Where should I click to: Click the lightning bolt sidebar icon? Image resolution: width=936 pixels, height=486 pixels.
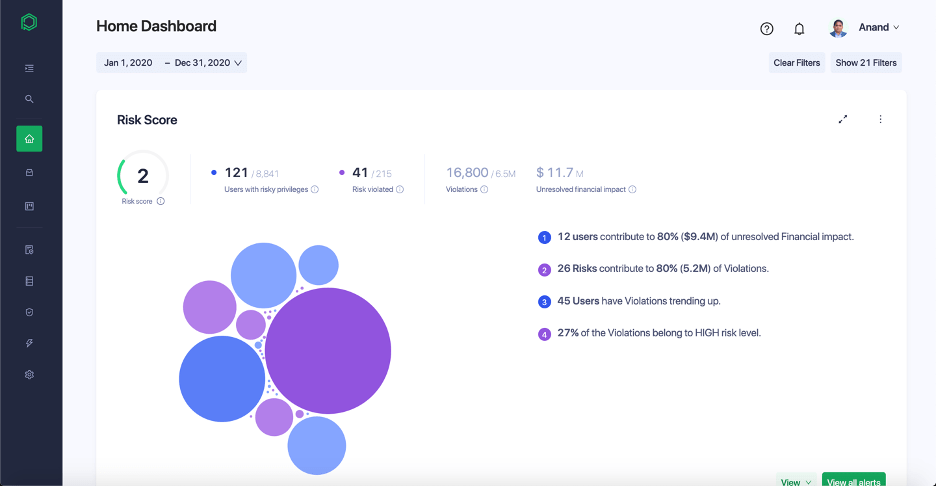(x=29, y=343)
